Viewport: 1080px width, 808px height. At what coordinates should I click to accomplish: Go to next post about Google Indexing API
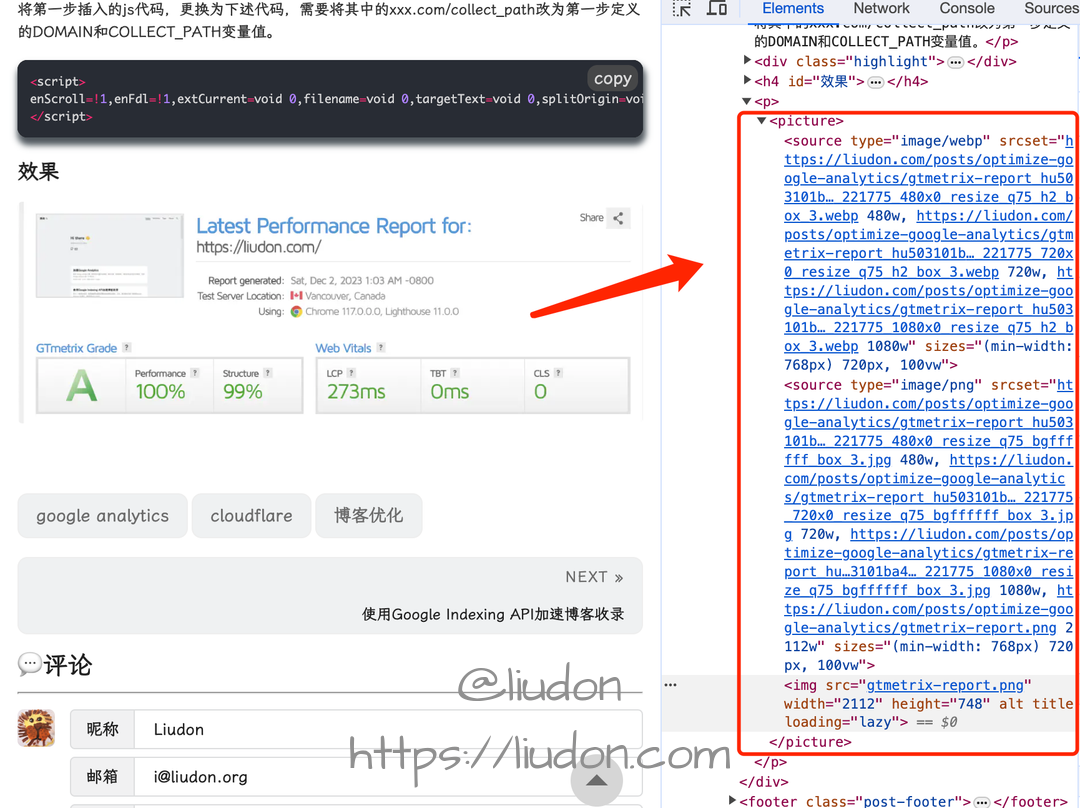coord(330,596)
